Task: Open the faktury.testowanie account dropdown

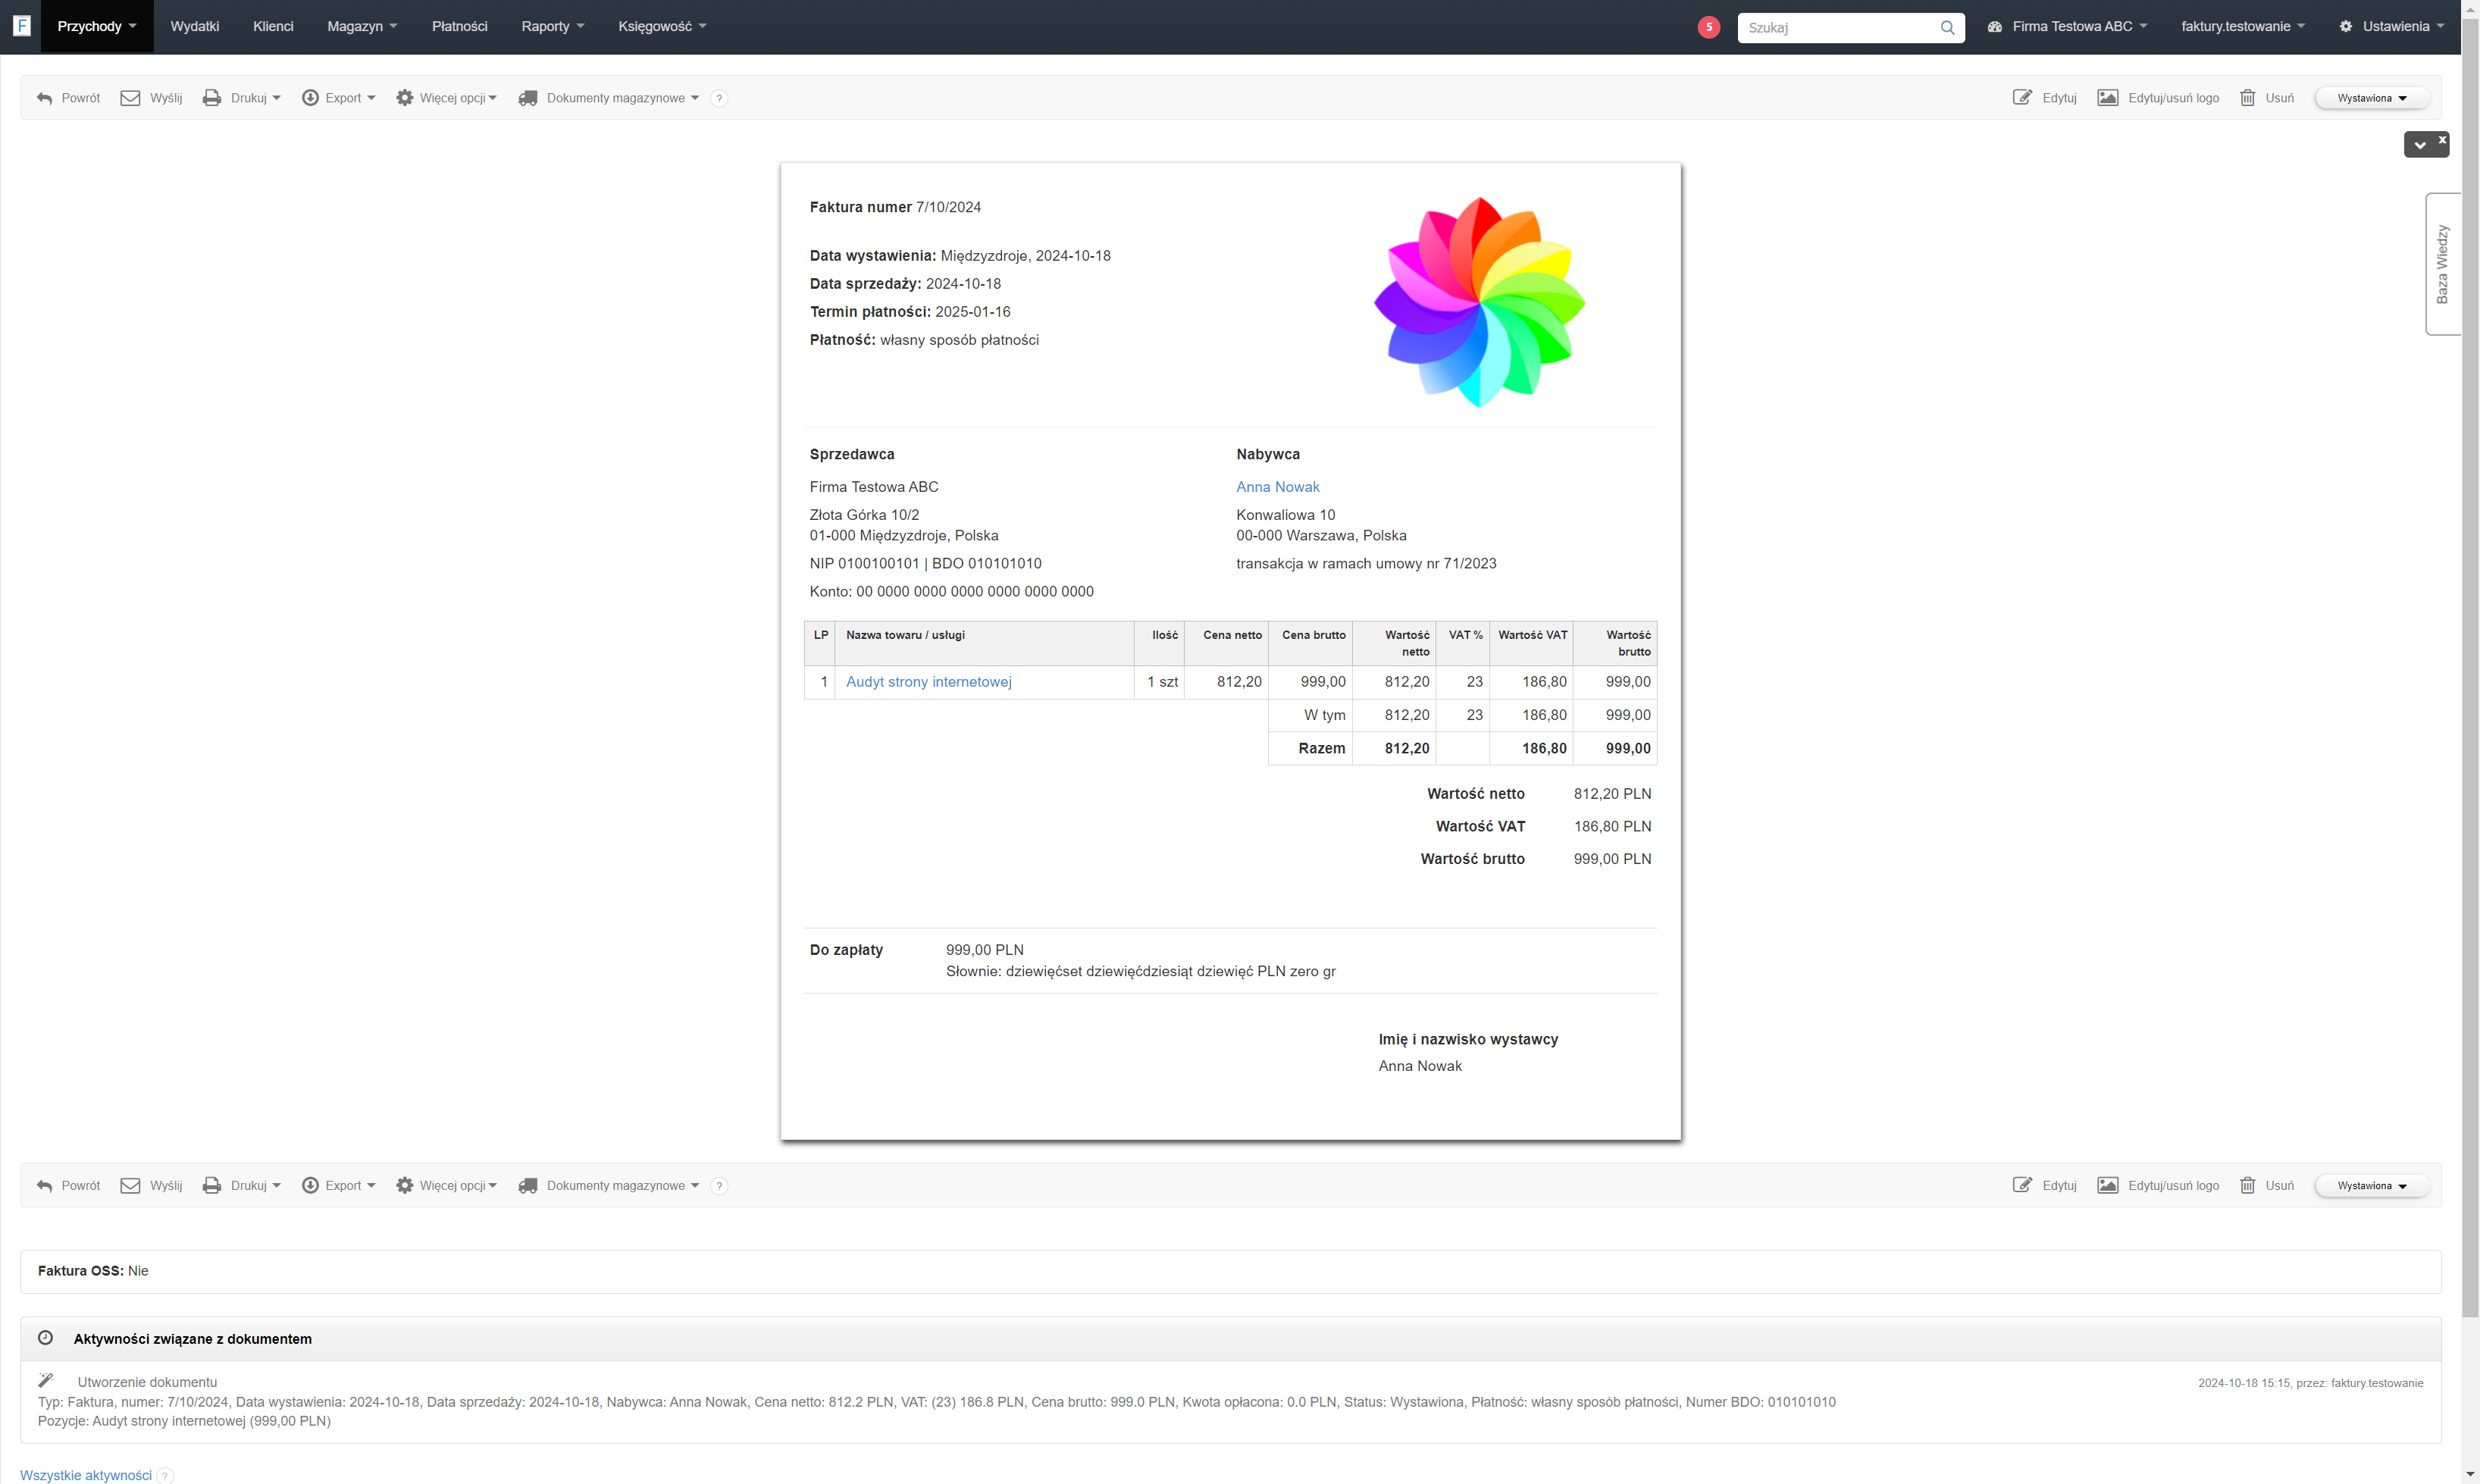Action: (2243, 27)
